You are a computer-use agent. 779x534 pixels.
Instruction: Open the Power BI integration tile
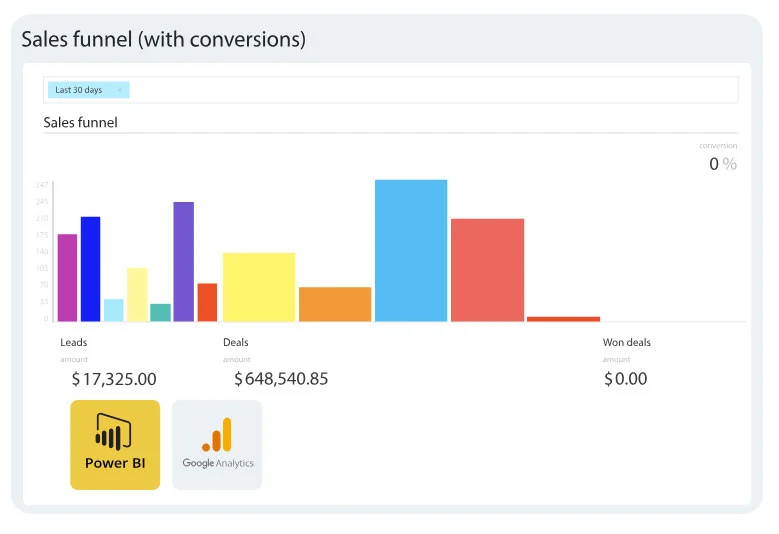[114, 445]
